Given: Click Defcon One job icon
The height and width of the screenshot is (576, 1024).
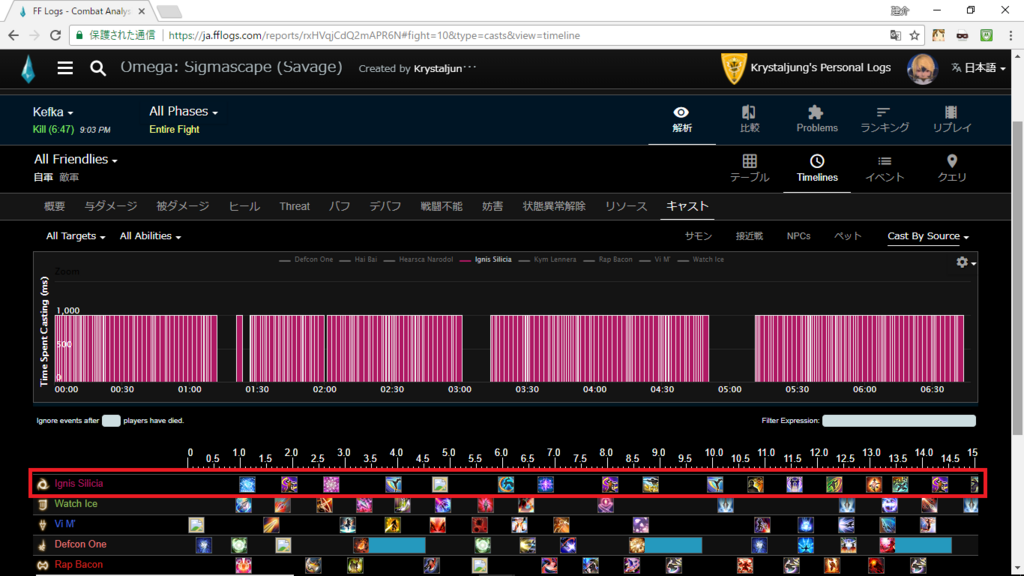Looking at the screenshot, I should pos(42,545).
